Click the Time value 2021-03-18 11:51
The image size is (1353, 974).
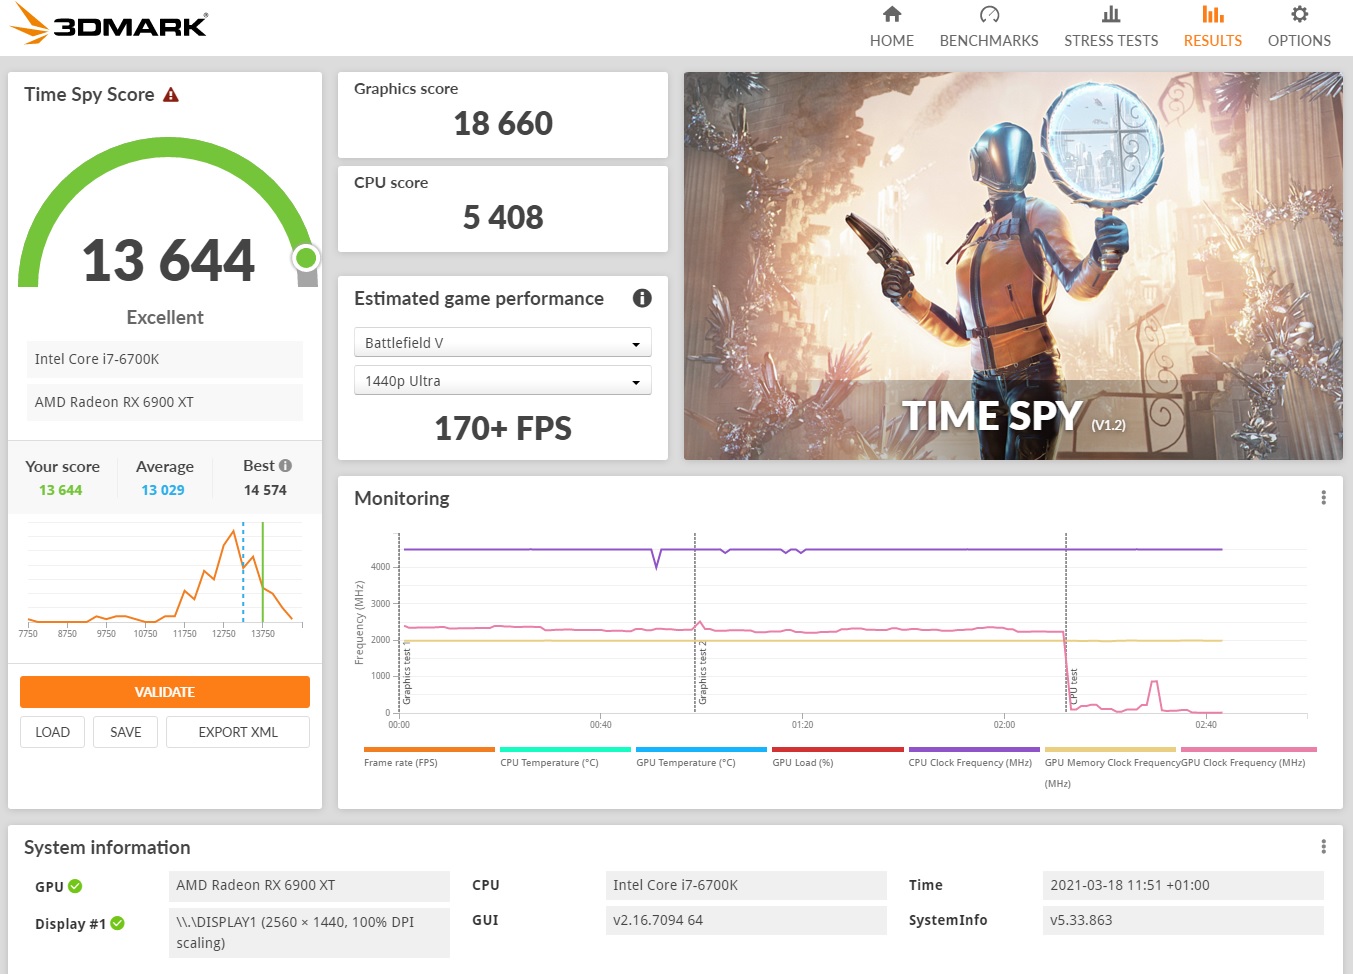pos(1183,885)
